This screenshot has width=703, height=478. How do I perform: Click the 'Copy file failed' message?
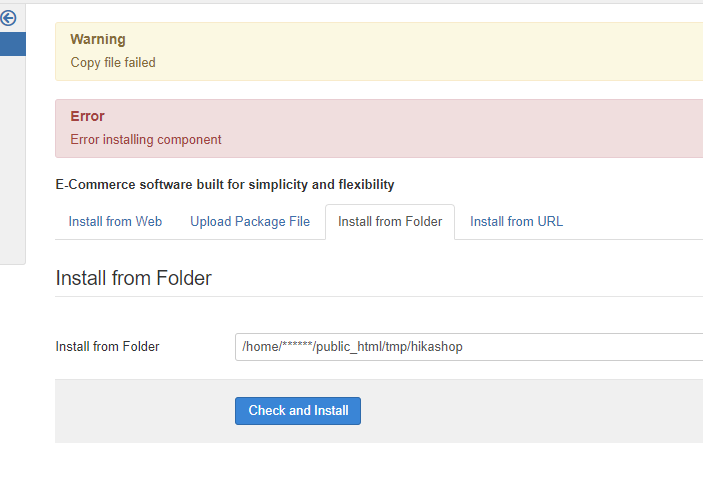[113, 62]
